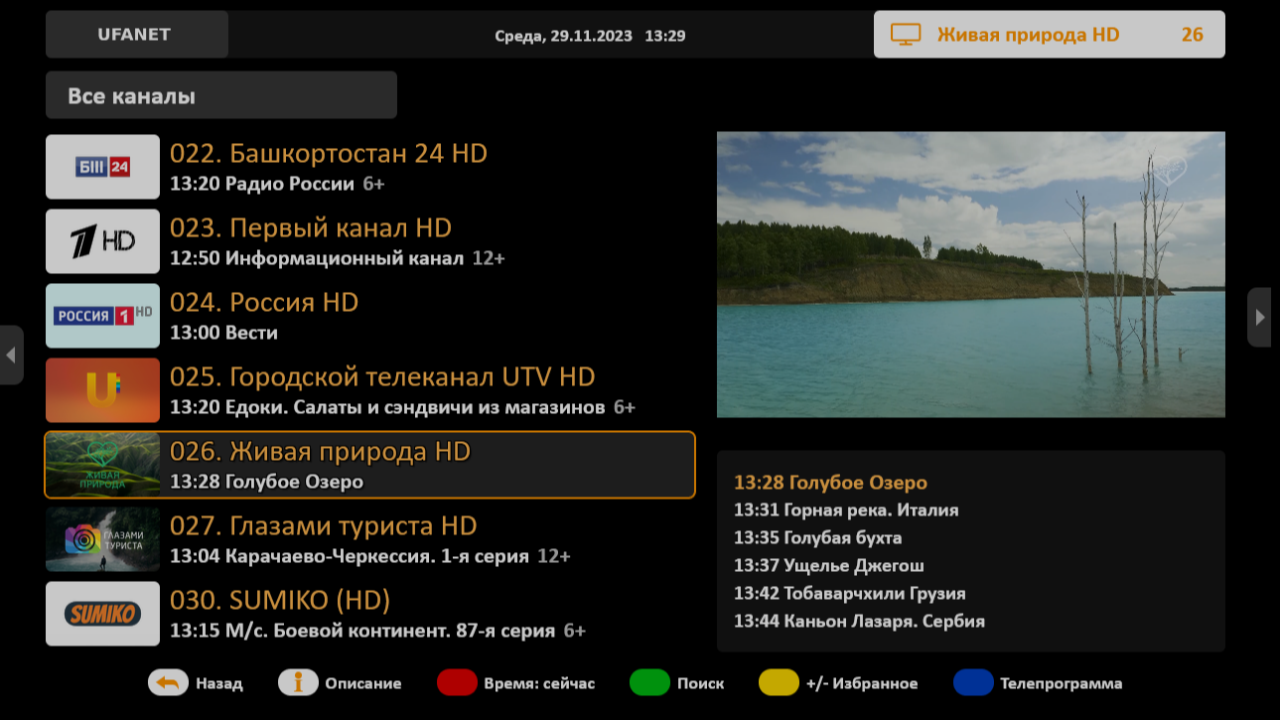Open the Глазами туриста channel logo
This screenshot has width=1280, height=720.
[102, 539]
